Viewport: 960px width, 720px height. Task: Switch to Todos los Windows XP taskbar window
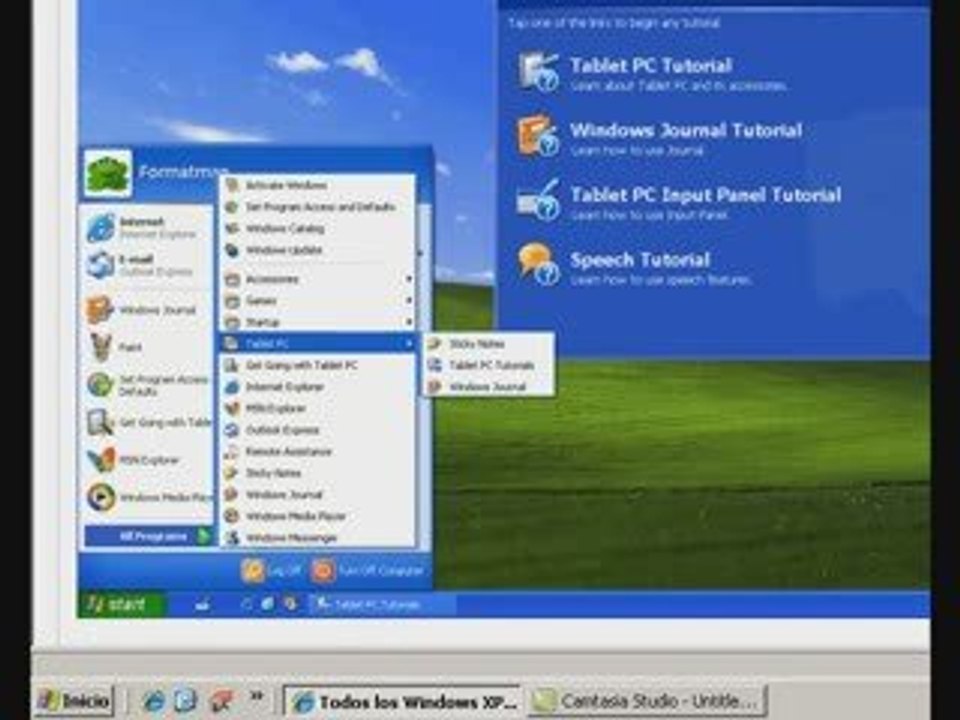pos(402,701)
